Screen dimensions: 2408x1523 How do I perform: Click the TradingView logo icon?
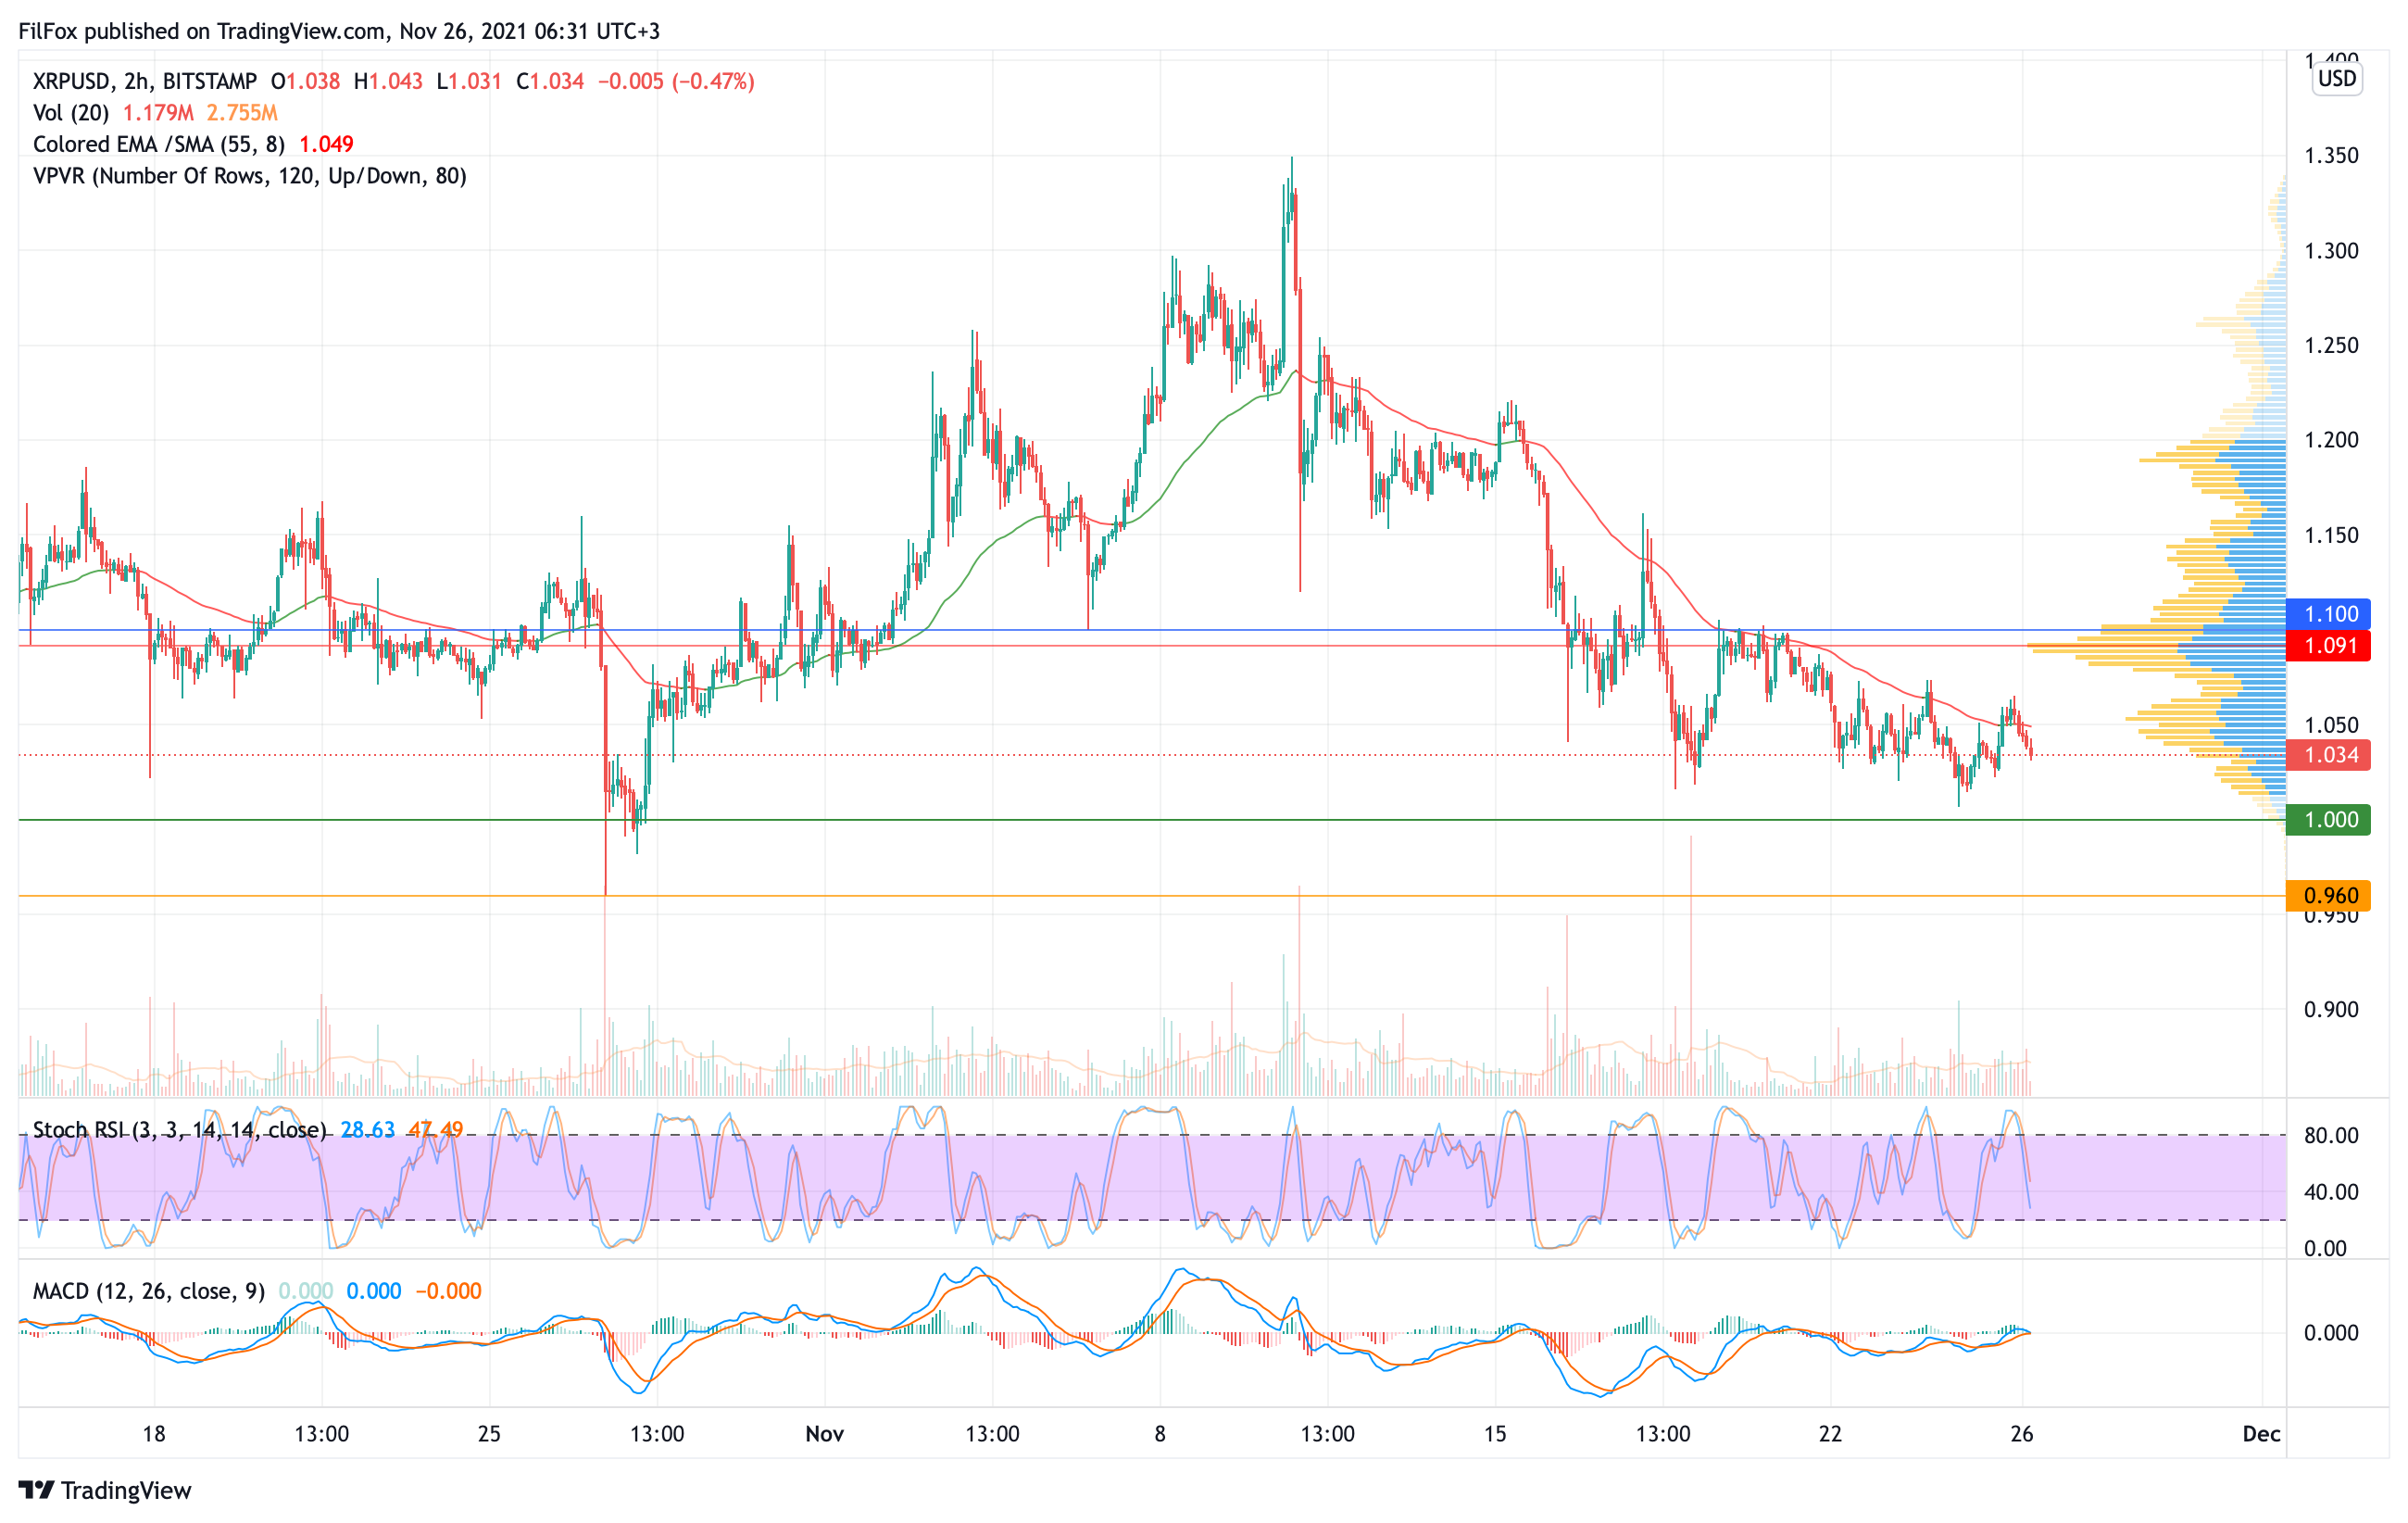36,1490
